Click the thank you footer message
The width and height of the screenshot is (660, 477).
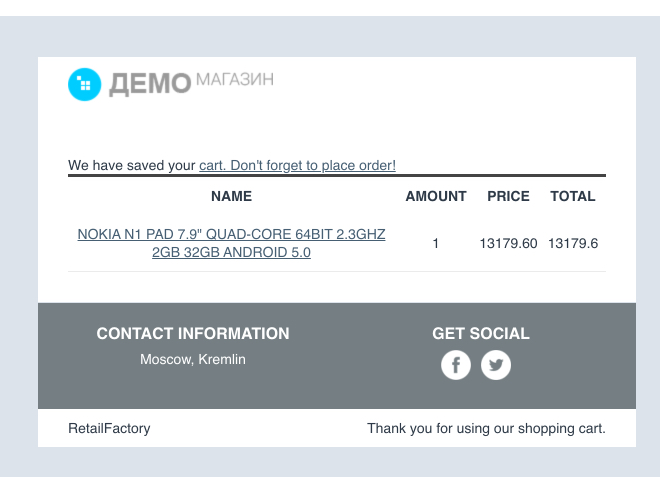click(486, 428)
